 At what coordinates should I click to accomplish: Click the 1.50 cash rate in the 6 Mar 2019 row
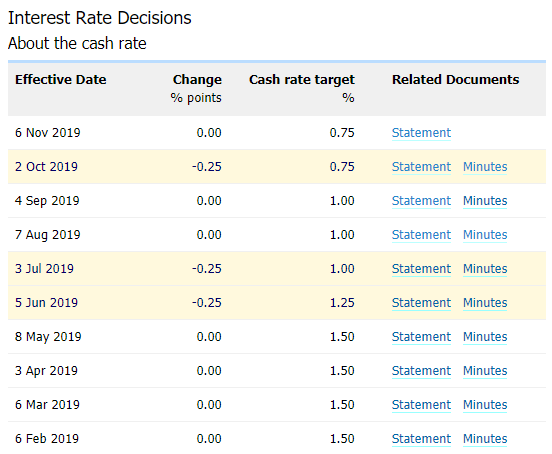342,405
